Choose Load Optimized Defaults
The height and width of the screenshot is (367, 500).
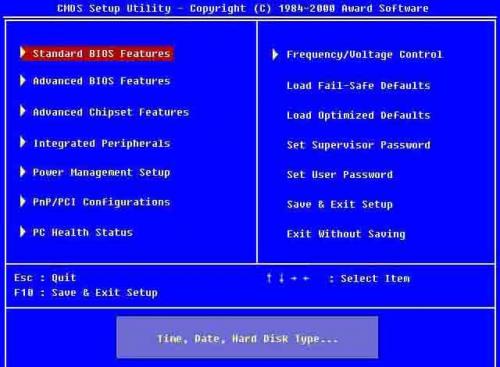(x=358, y=115)
